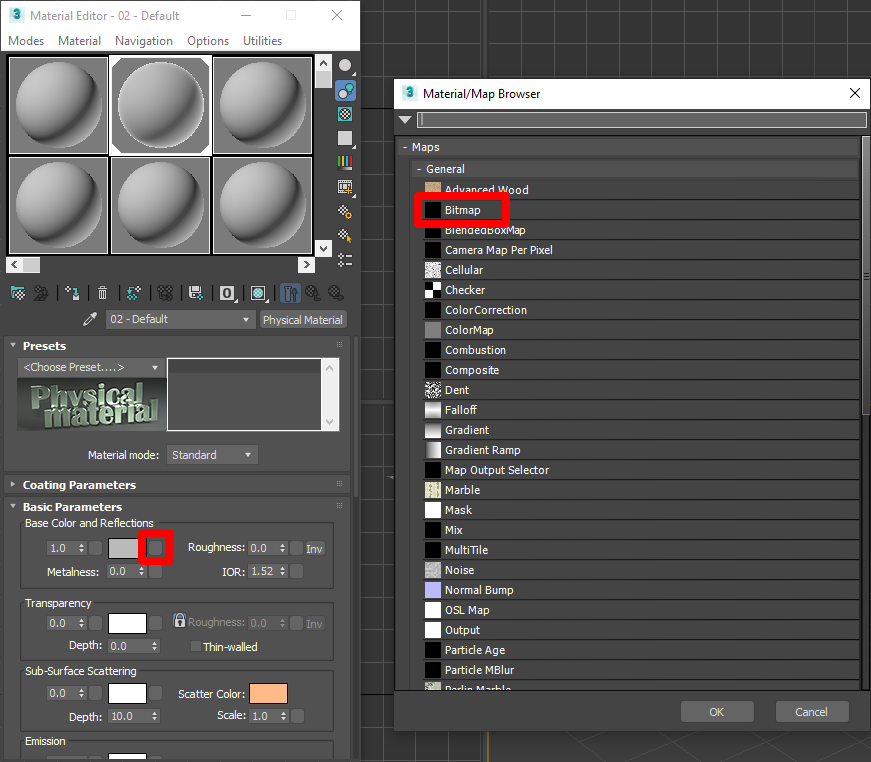Click Go Forward to Sibling icon
This screenshot has height=762, width=871.
(x=336, y=293)
